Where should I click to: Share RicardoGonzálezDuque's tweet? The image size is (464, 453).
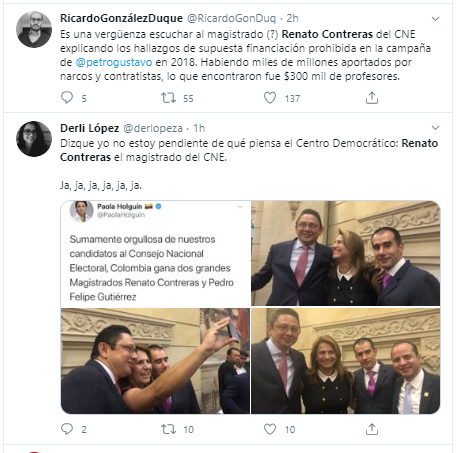pyautogui.click(x=372, y=98)
